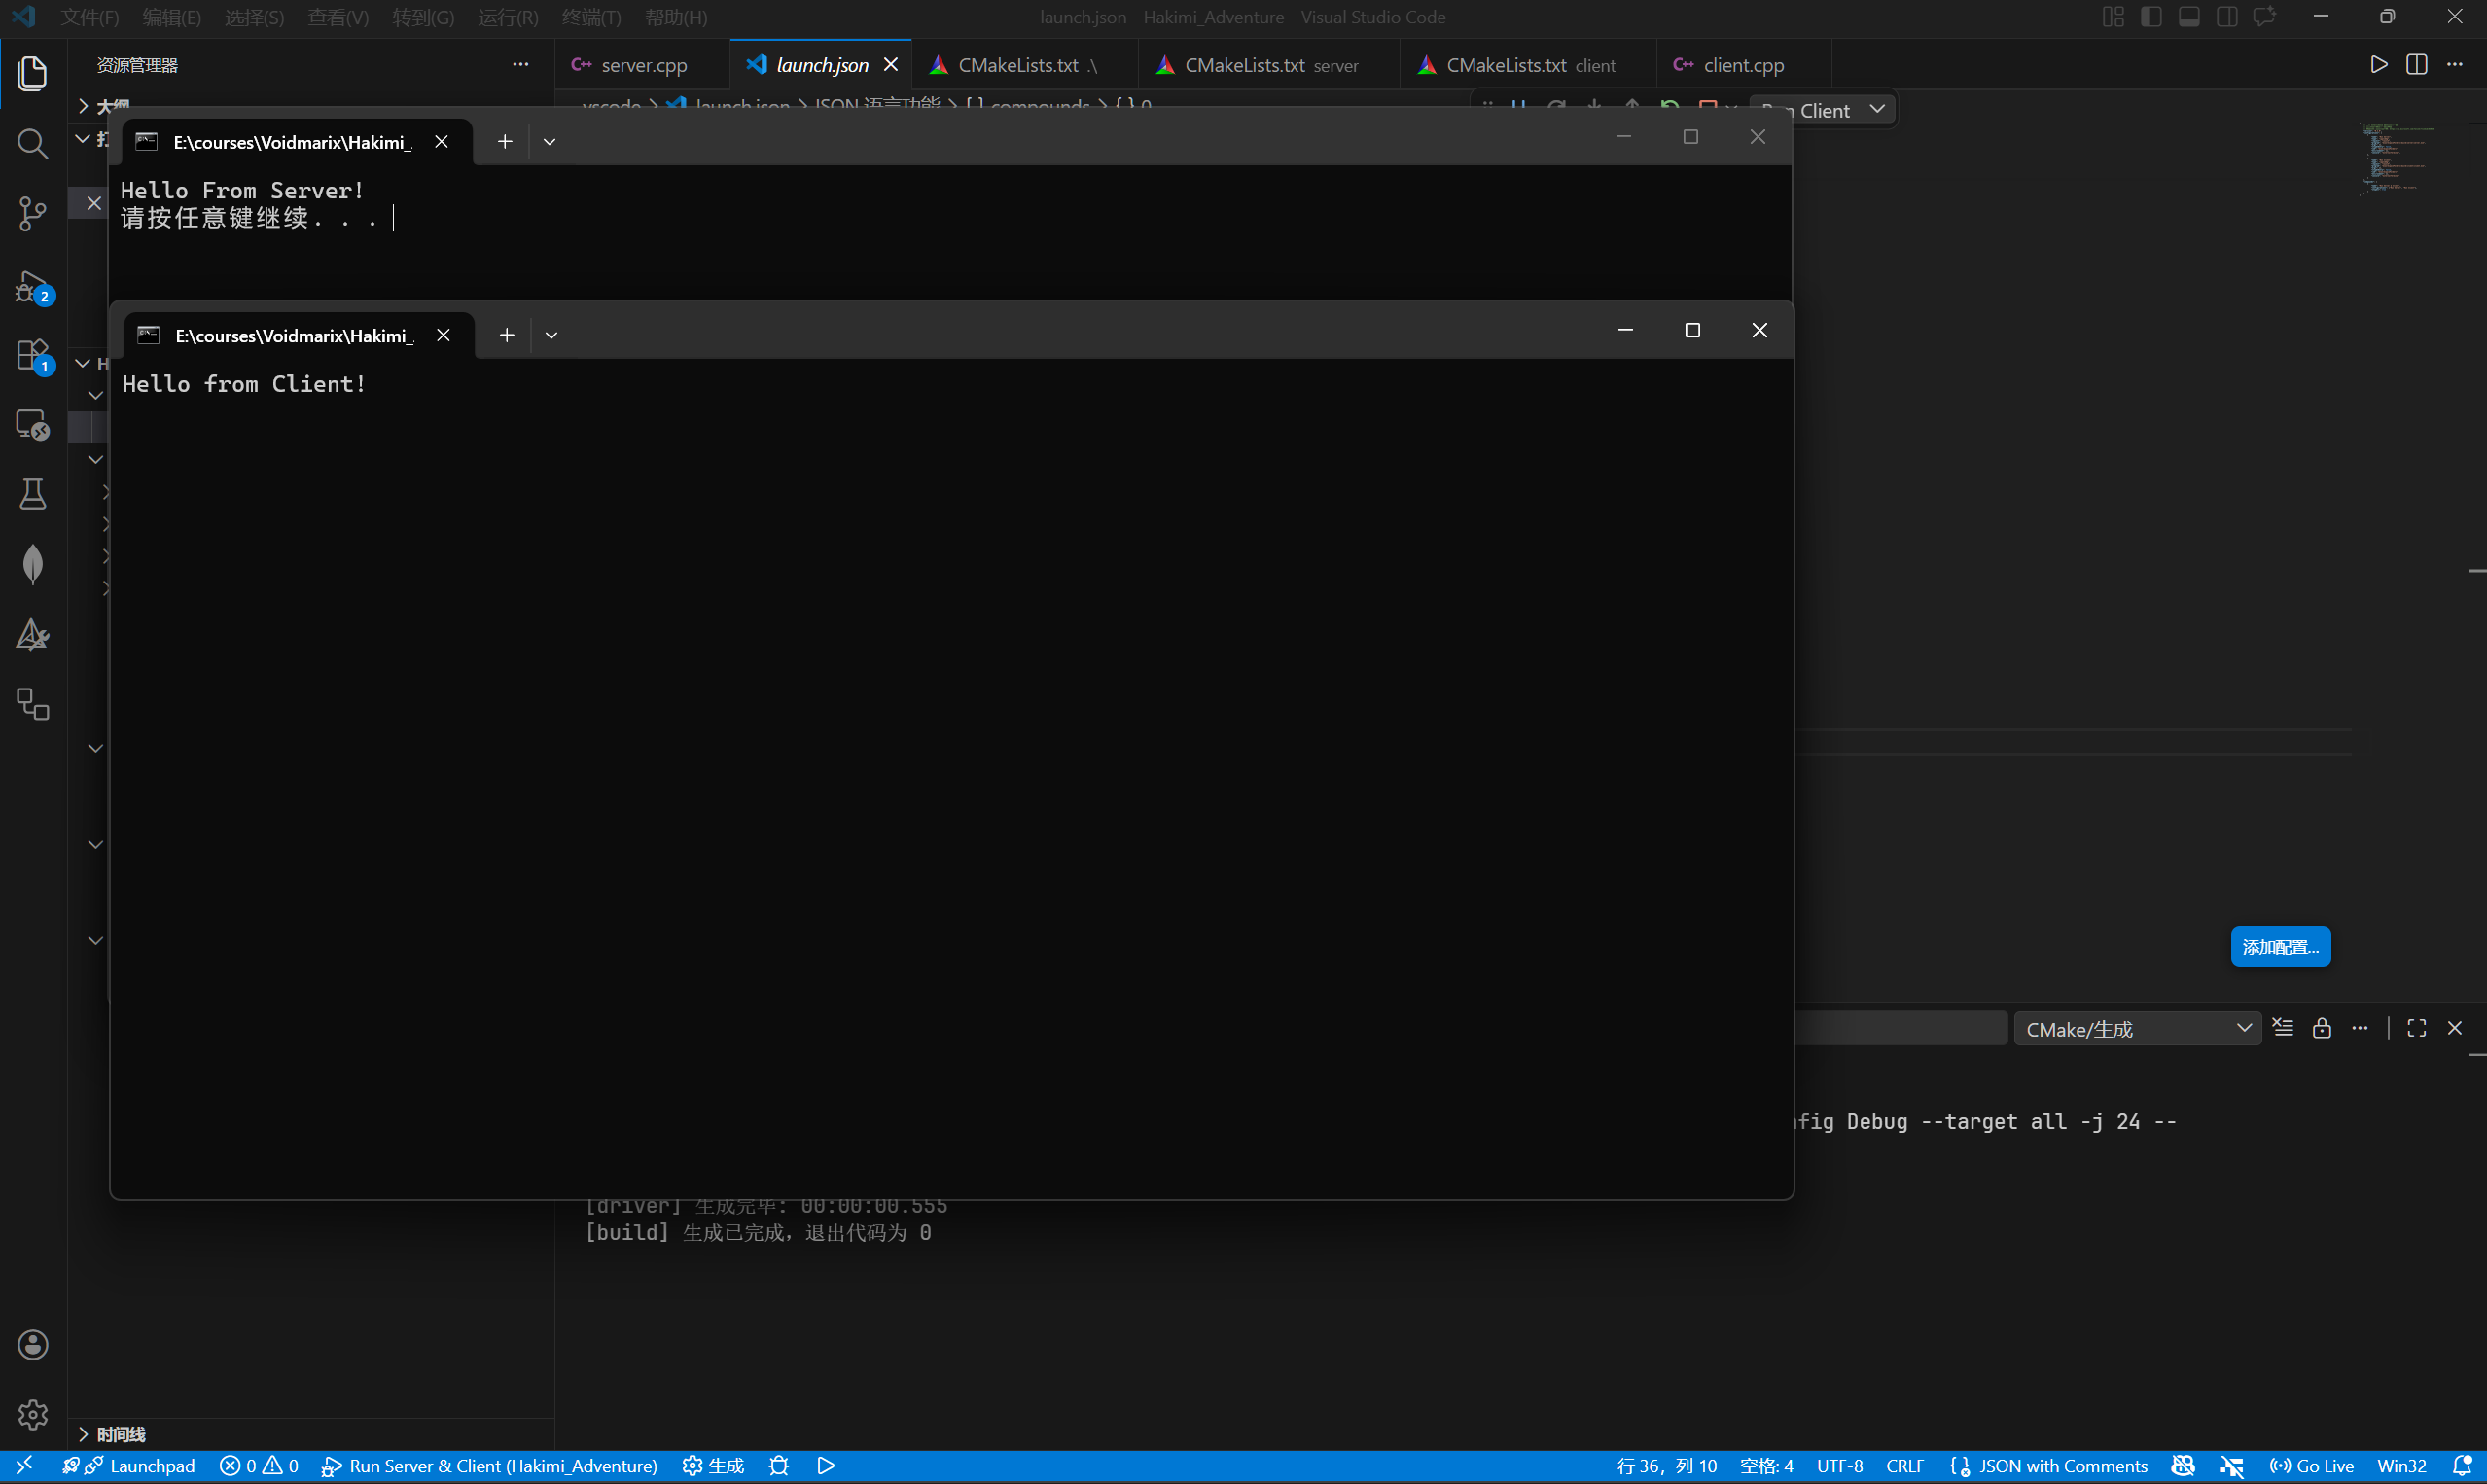Switch to the client.cpp tab

click(x=1743, y=65)
